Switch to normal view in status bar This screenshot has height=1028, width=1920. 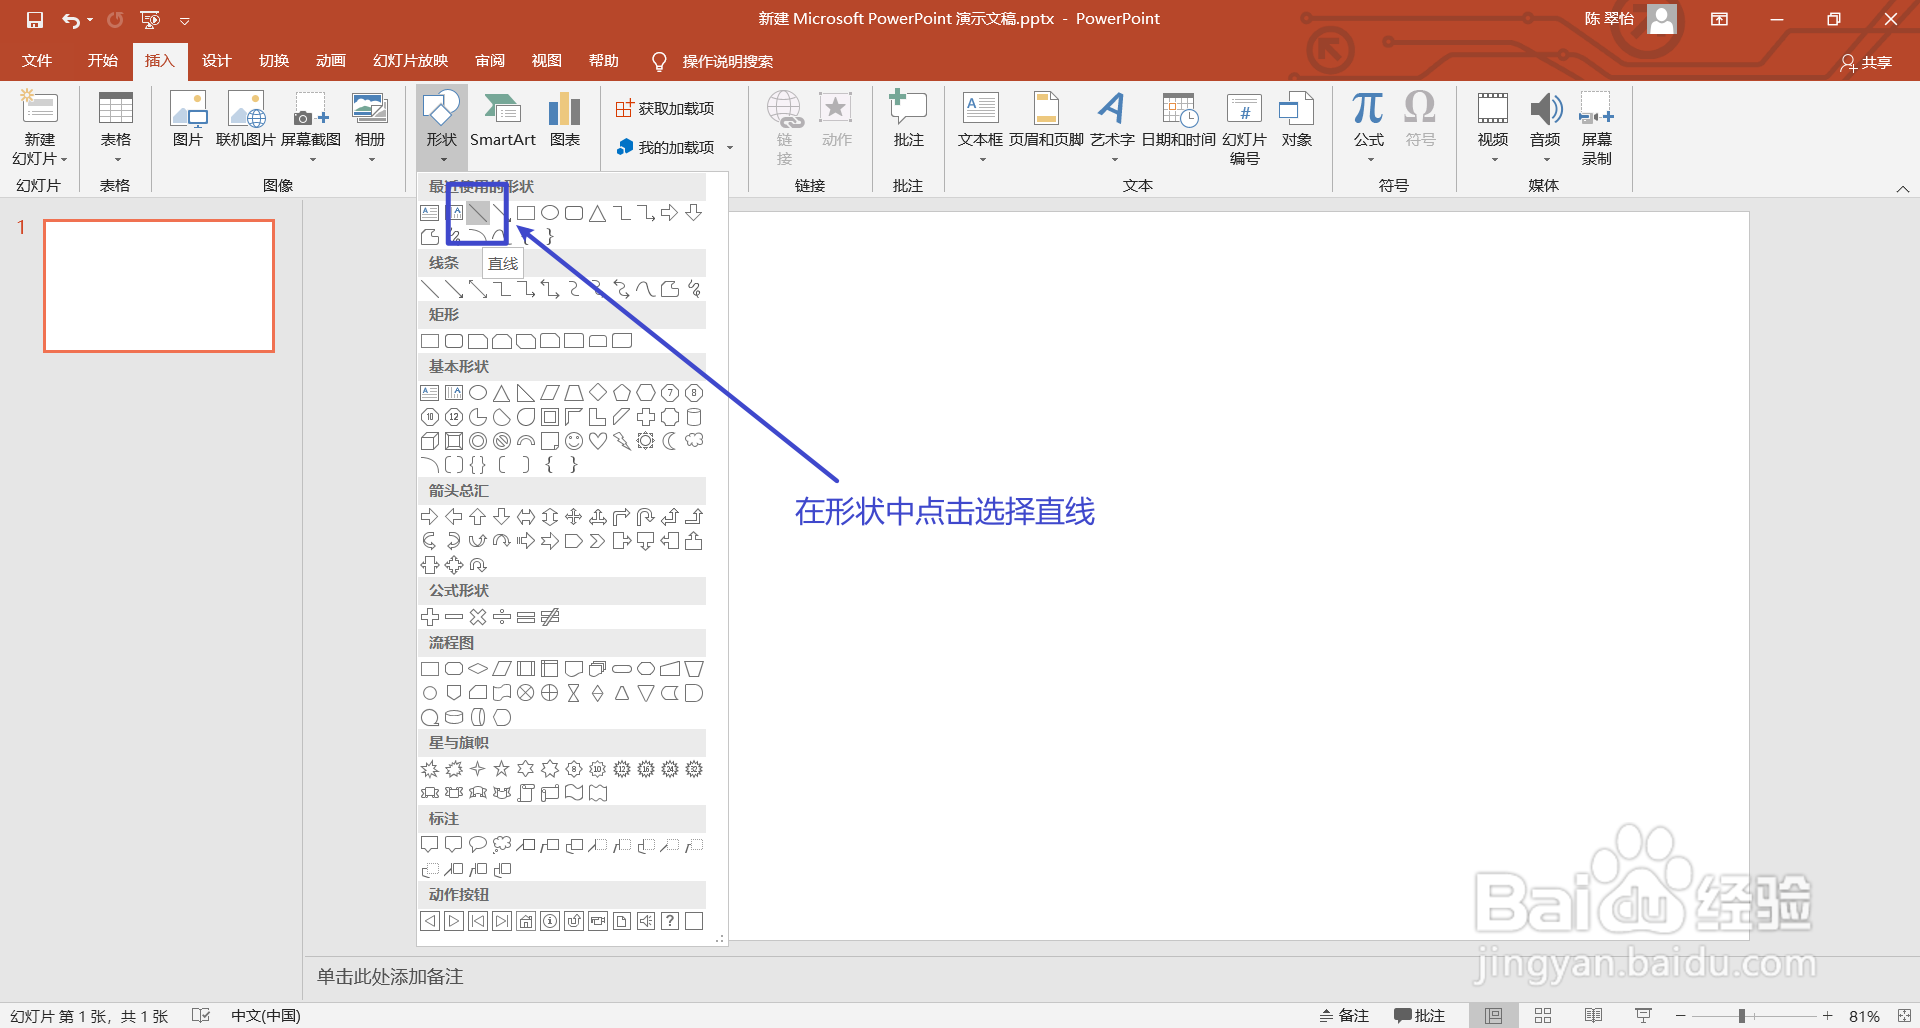(1494, 1016)
